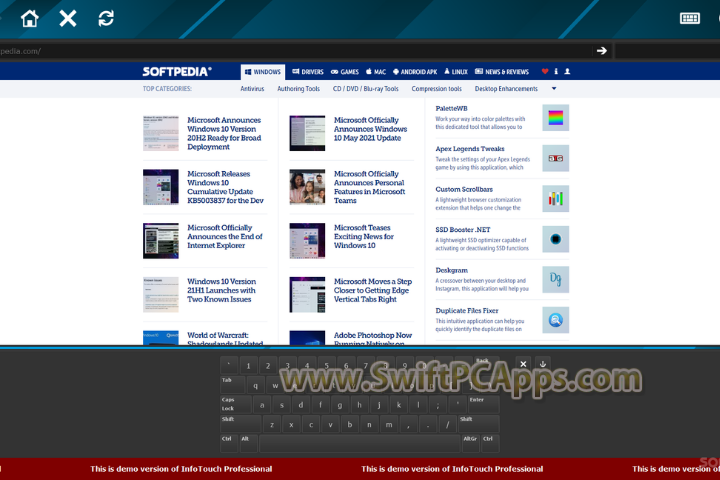720x480 pixels.
Task: Tap the Alt key on virtual keyboard
Action: pyautogui.click(x=248, y=444)
